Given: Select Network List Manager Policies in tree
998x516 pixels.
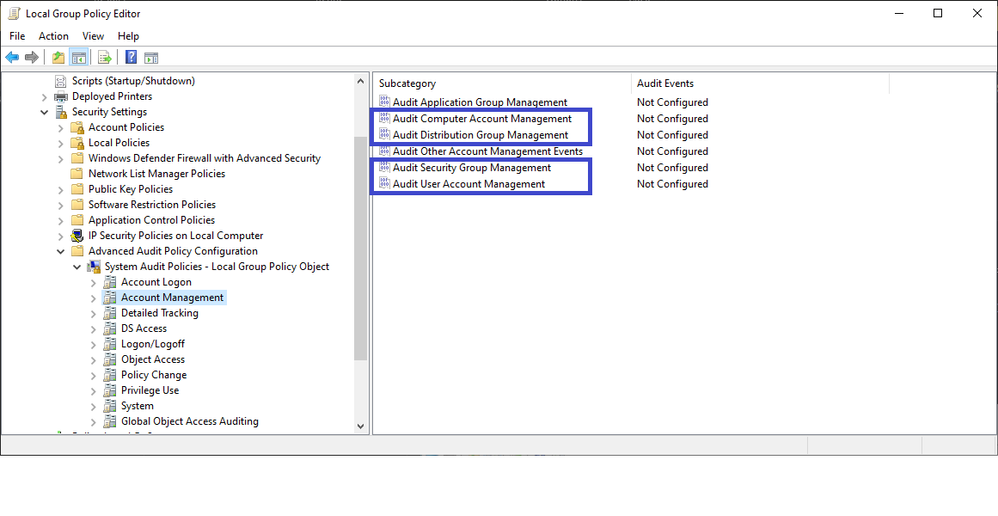Looking at the screenshot, I should point(157,174).
